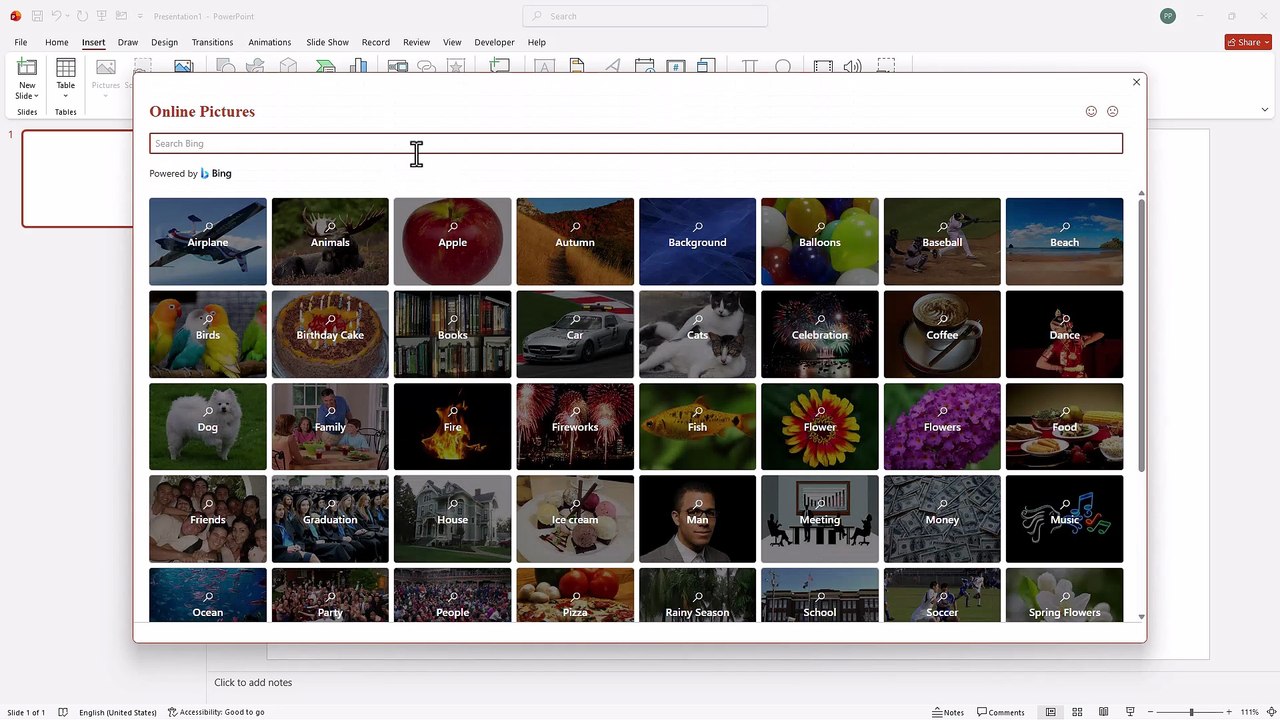The width and height of the screenshot is (1280, 720).
Task: Click the zoom in plus icon
Action: [x=1229, y=712]
